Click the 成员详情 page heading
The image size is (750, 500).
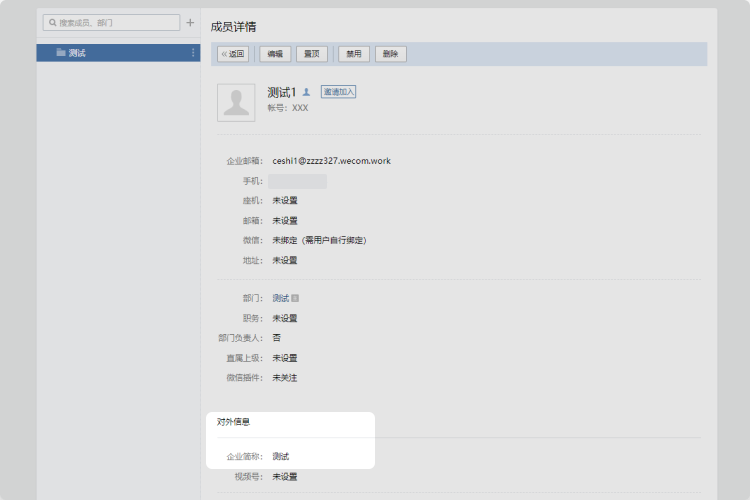coord(232,26)
